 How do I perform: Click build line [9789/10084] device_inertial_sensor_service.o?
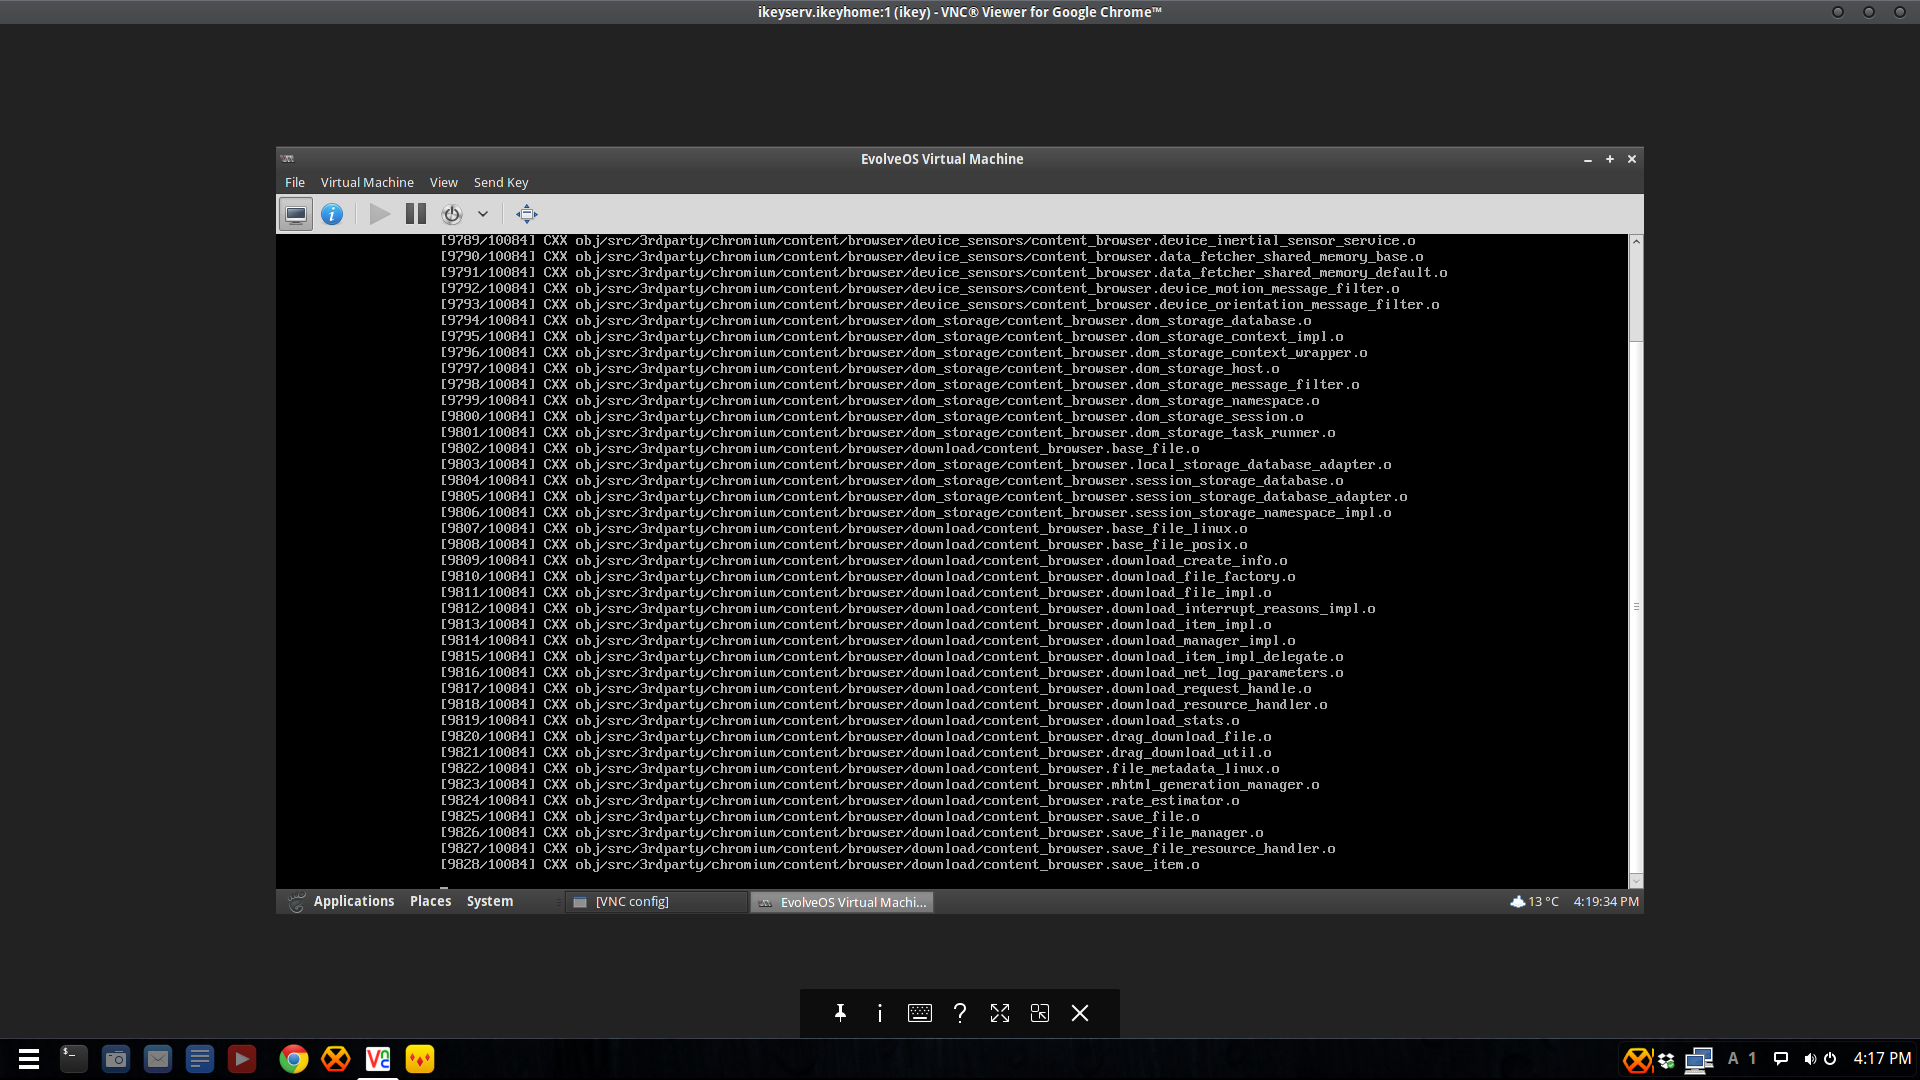[x=928, y=241]
